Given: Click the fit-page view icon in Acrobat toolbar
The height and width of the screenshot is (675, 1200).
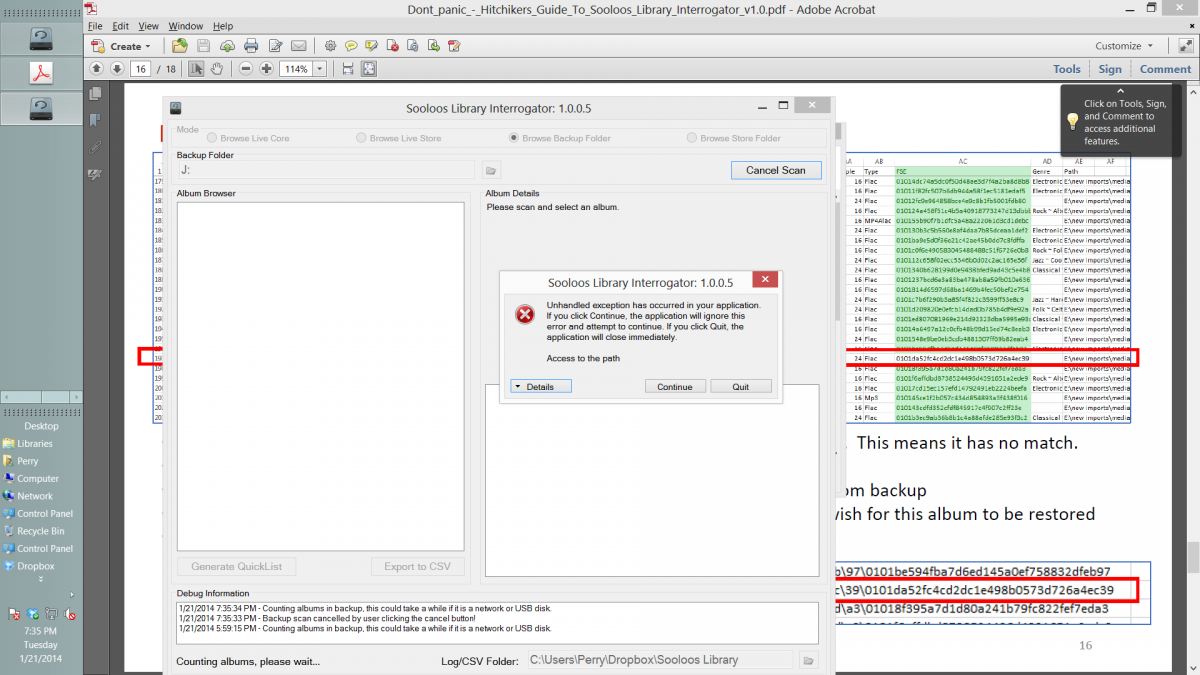Looking at the screenshot, I should pyautogui.click(x=369, y=69).
